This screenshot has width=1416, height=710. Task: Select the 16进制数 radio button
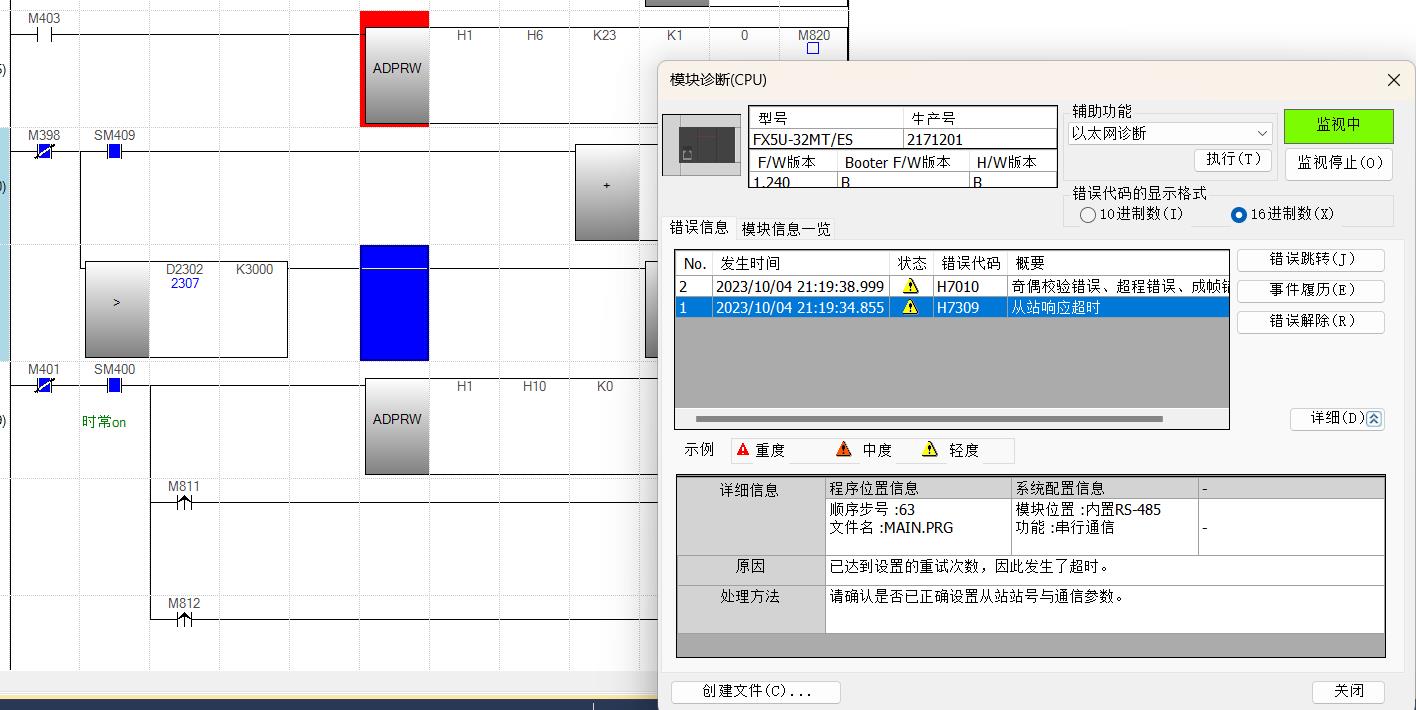coord(1239,215)
